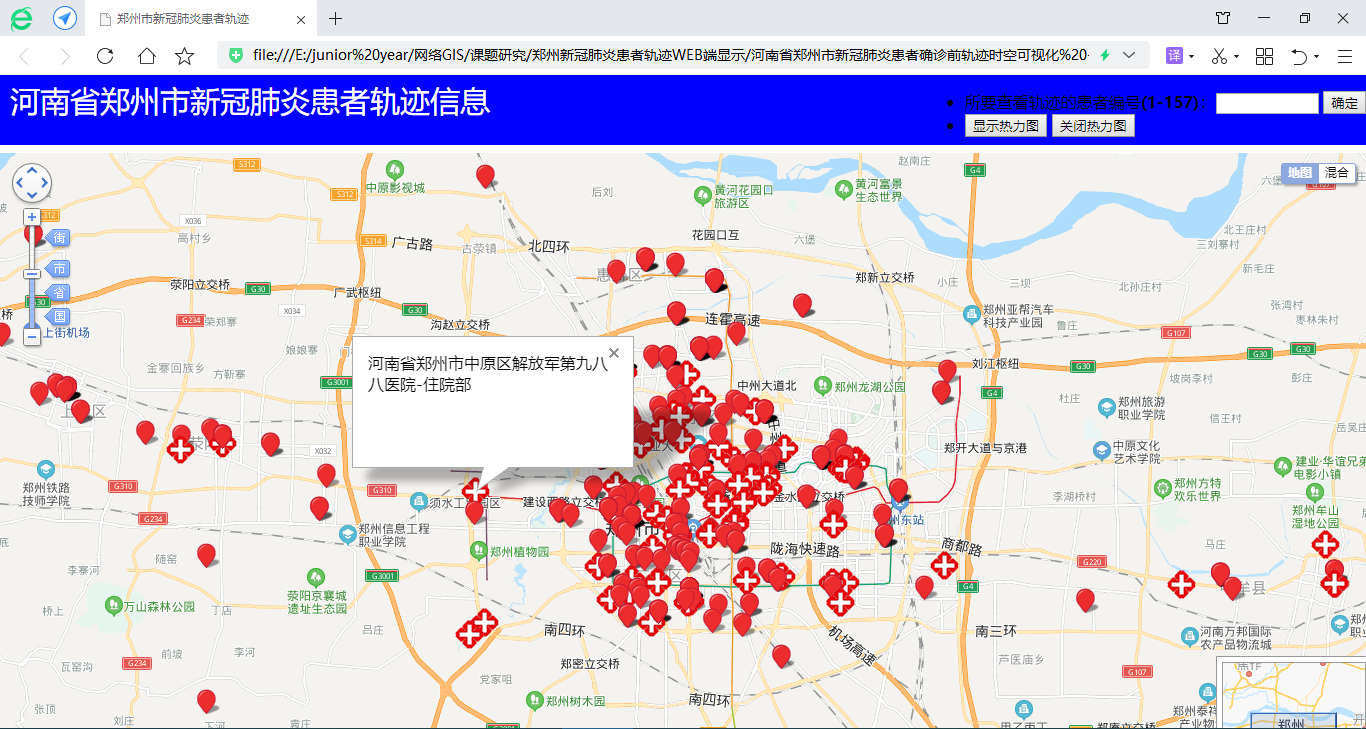1366x729 pixels.
Task: Click the 黄河花园口旅游区 POI icon
Action: (703, 197)
